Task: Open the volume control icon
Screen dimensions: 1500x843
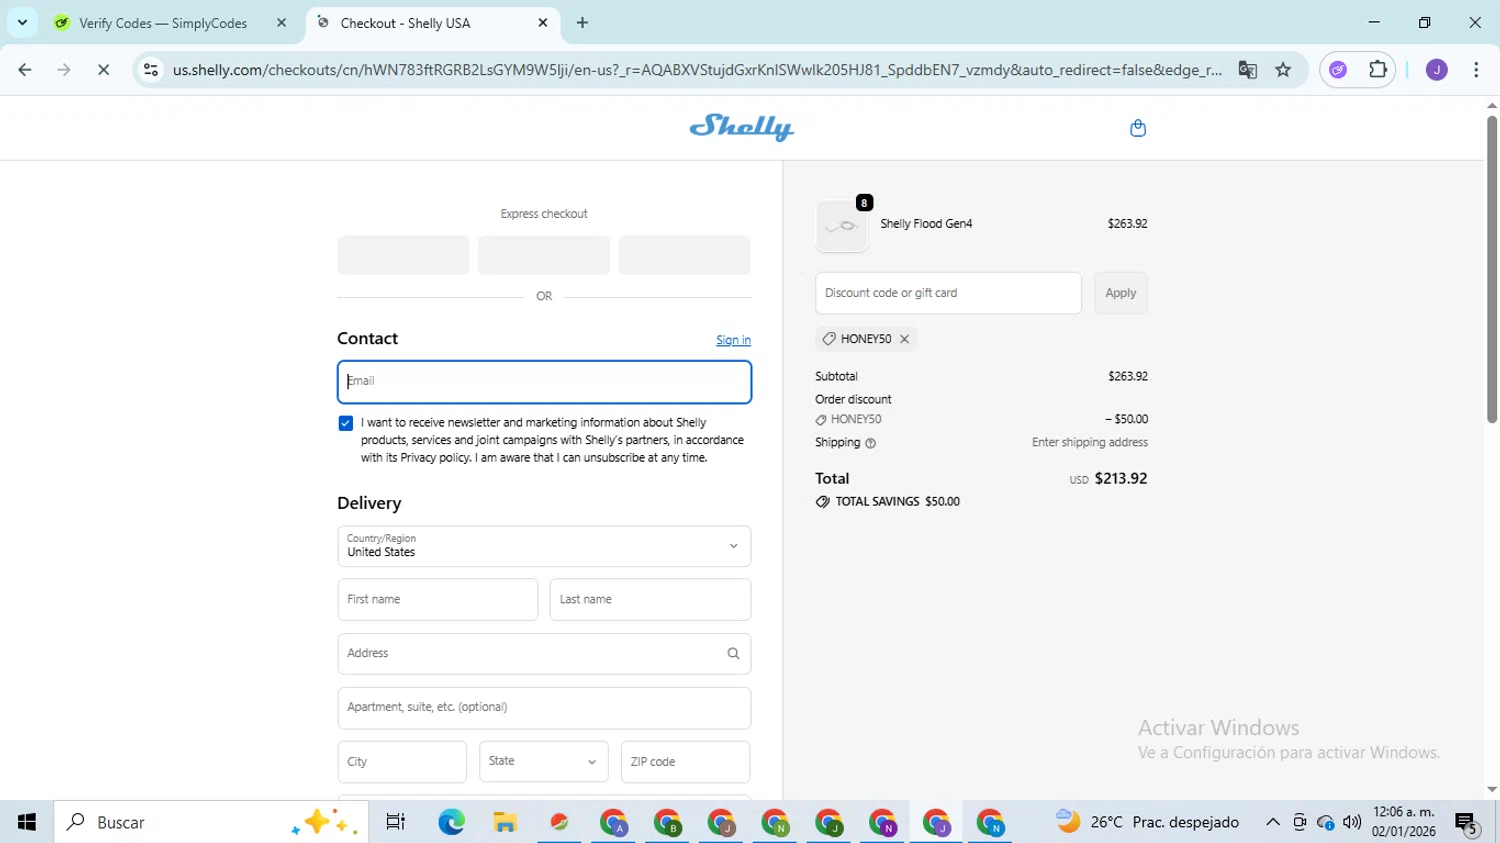Action: pyautogui.click(x=1352, y=822)
